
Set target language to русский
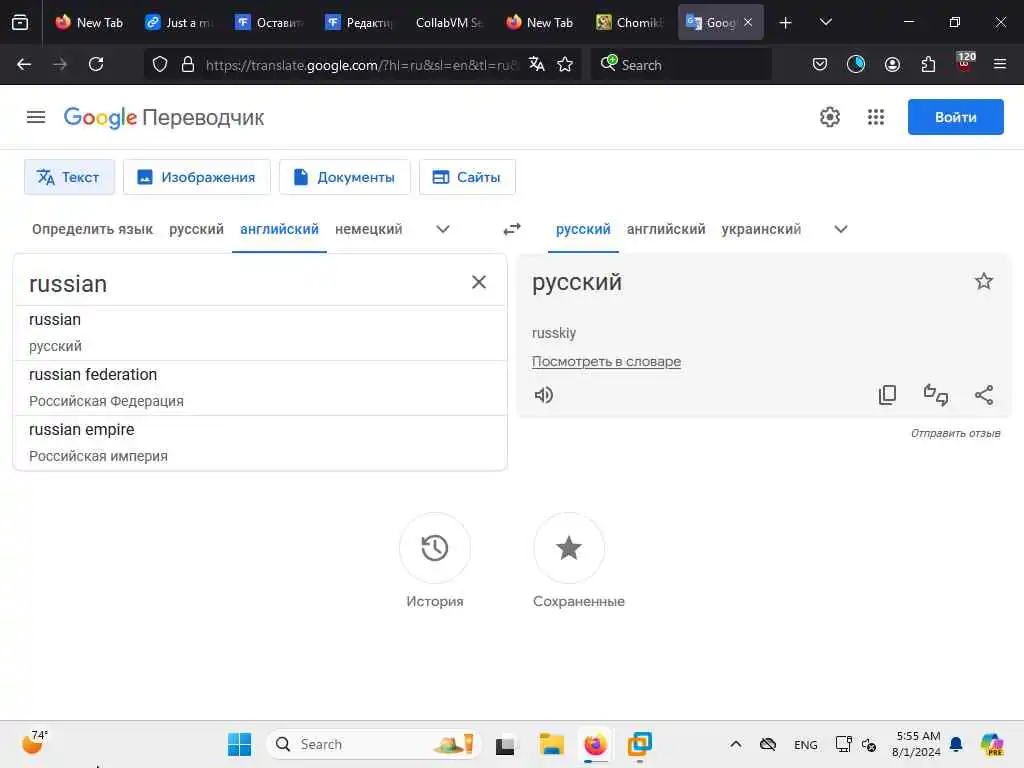click(583, 229)
